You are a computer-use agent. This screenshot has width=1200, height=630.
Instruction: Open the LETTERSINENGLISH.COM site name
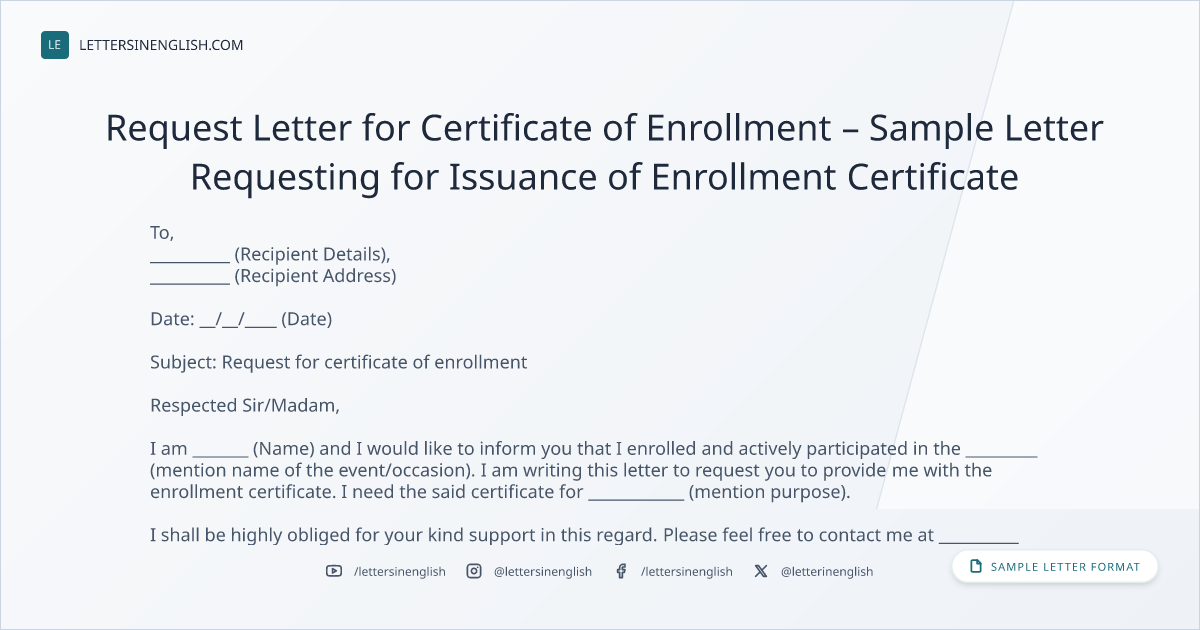(x=161, y=45)
